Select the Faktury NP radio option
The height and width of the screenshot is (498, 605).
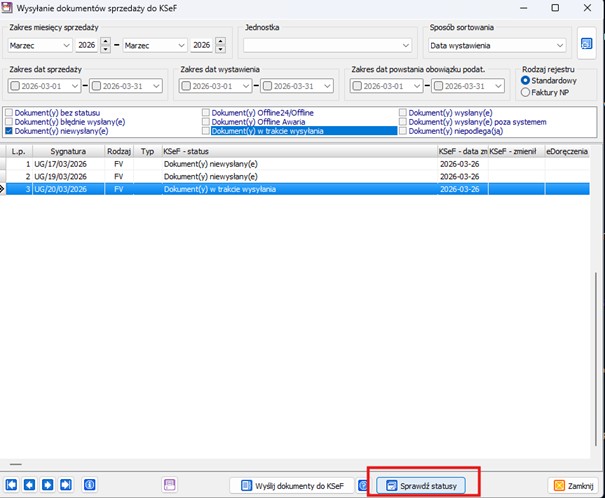pos(526,92)
